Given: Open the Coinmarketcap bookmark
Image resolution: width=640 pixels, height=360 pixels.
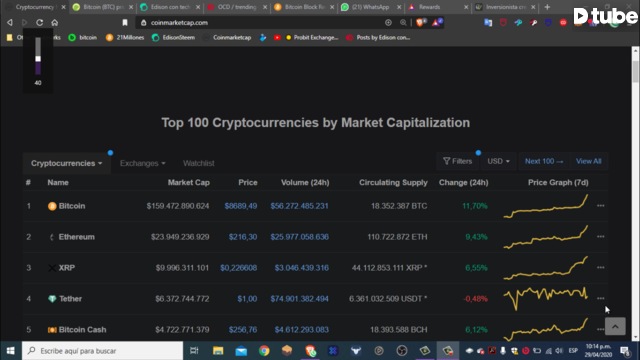Looking at the screenshot, I should pyautogui.click(x=227, y=38).
